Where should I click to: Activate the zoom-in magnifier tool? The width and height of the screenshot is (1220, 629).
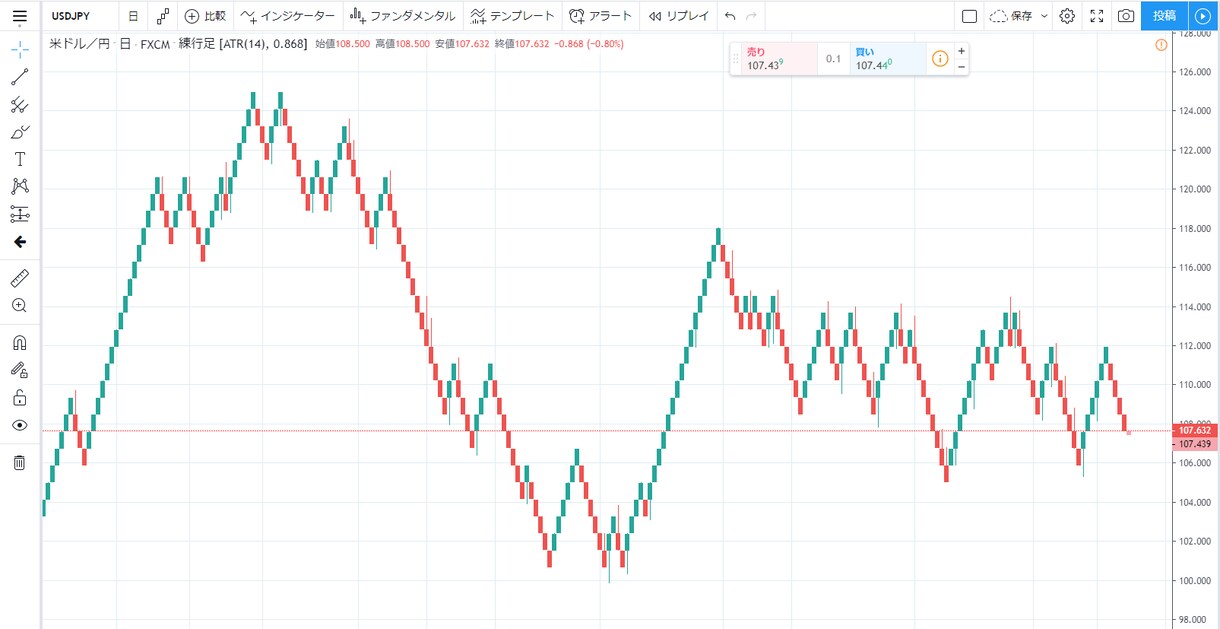pos(19,305)
